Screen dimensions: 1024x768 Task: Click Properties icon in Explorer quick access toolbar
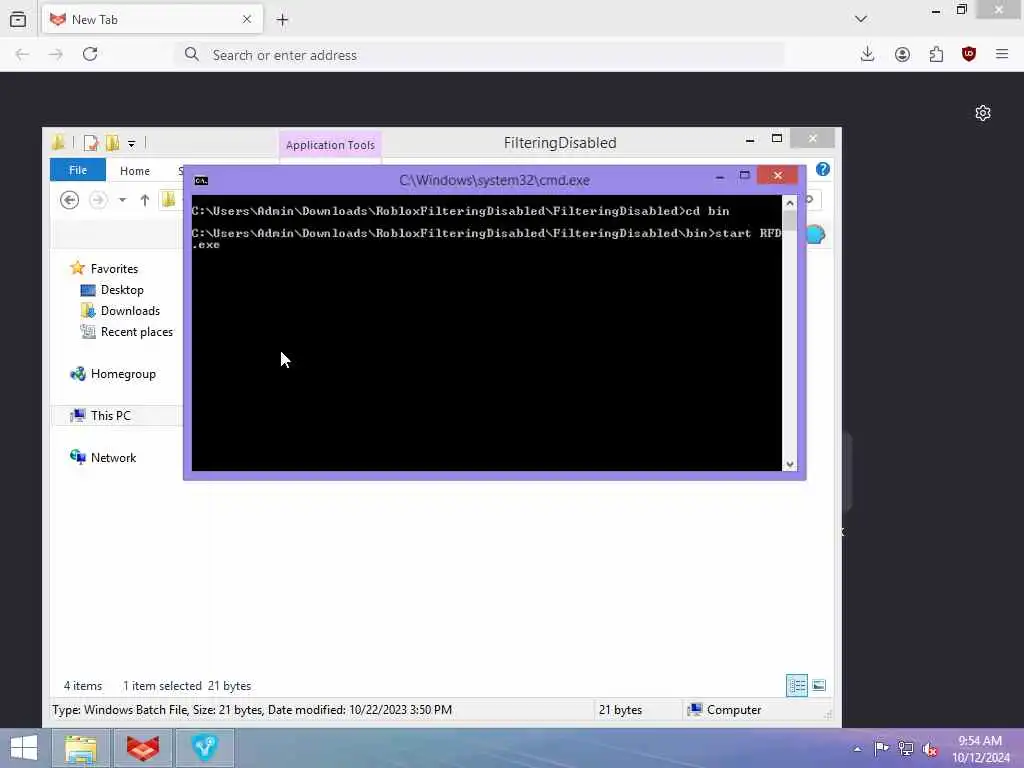[91, 142]
